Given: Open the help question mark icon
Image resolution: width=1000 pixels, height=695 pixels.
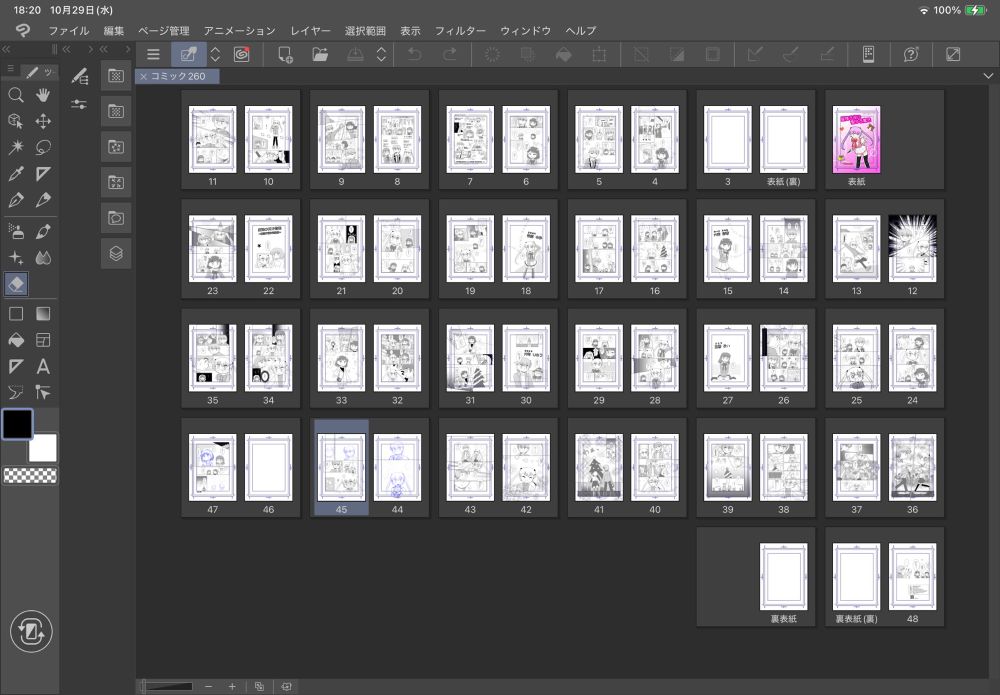Looking at the screenshot, I should (x=911, y=55).
